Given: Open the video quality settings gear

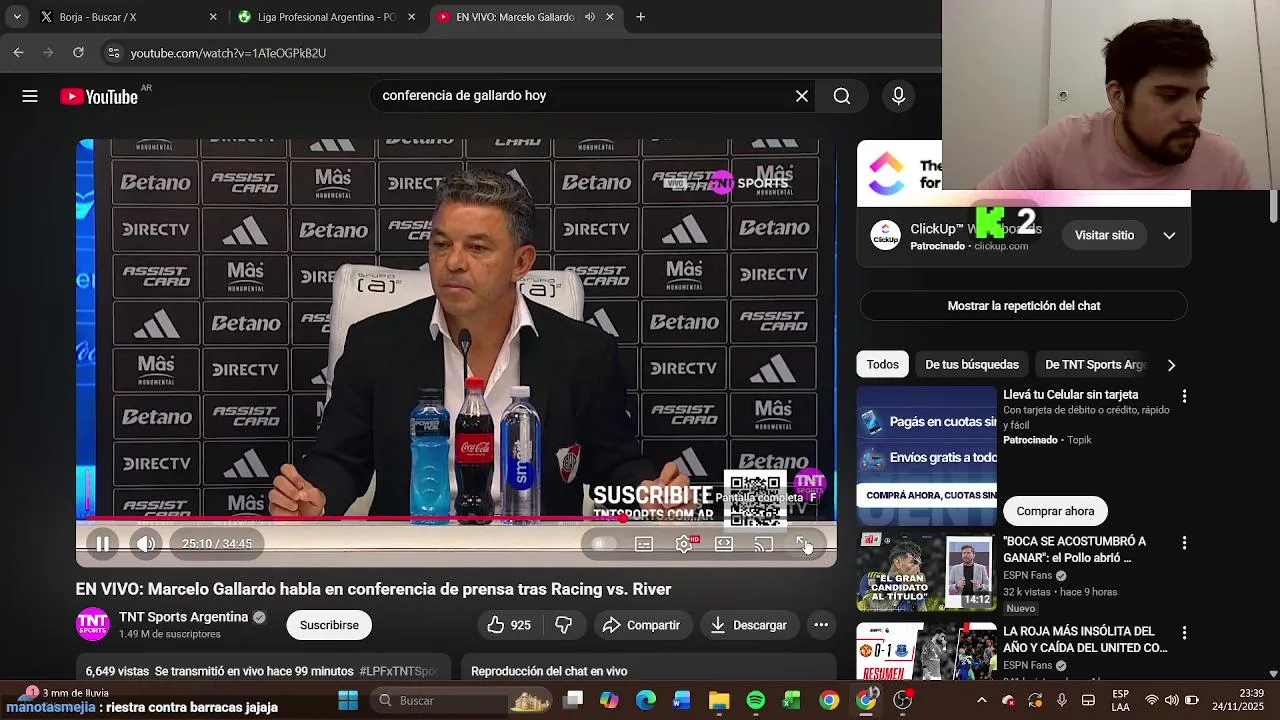Looking at the screenshot, I should coord(685,544).
